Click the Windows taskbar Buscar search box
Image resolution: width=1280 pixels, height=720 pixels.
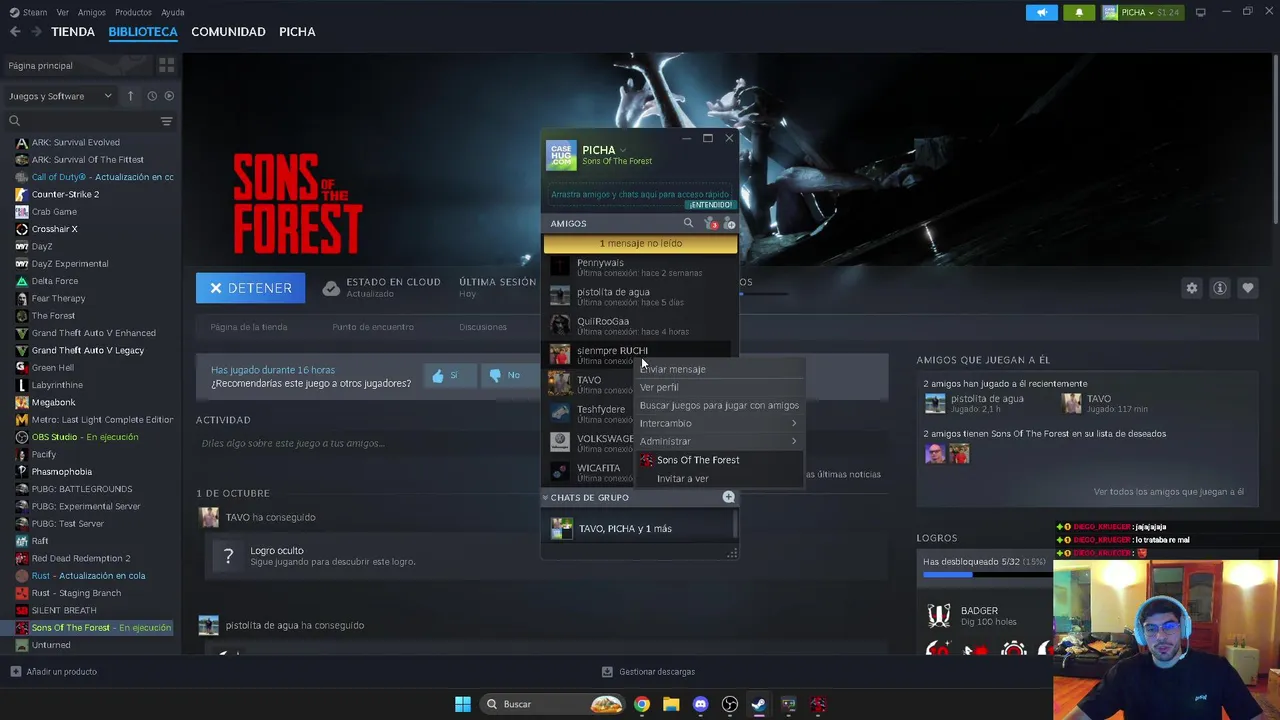[x=552, y=704]
